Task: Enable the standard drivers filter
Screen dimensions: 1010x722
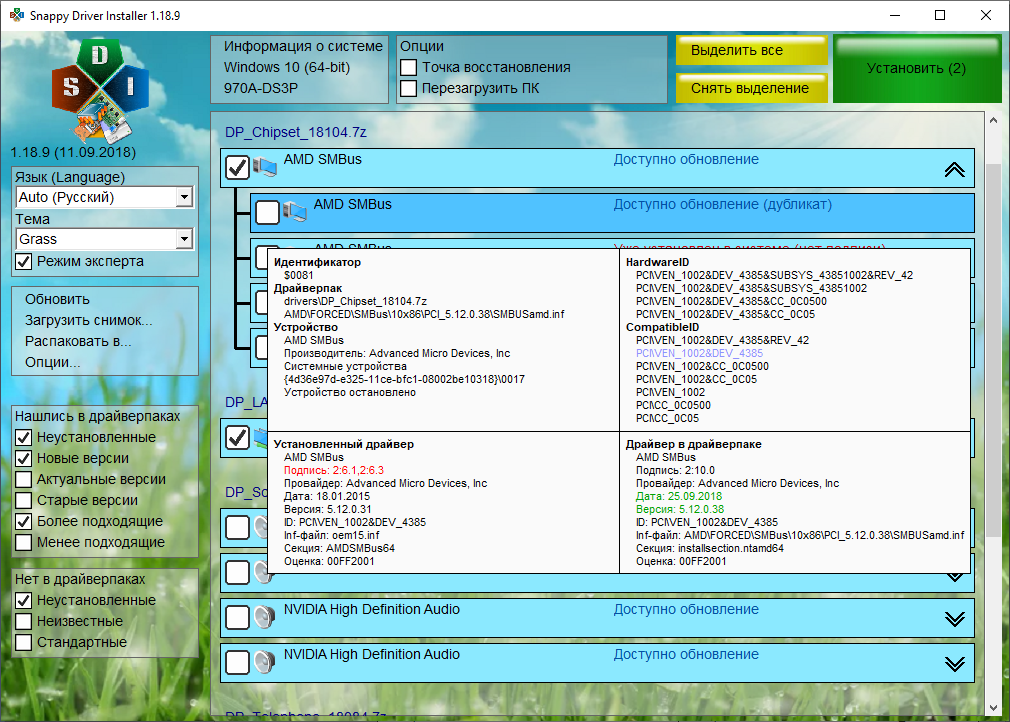Action: [24, 642]
